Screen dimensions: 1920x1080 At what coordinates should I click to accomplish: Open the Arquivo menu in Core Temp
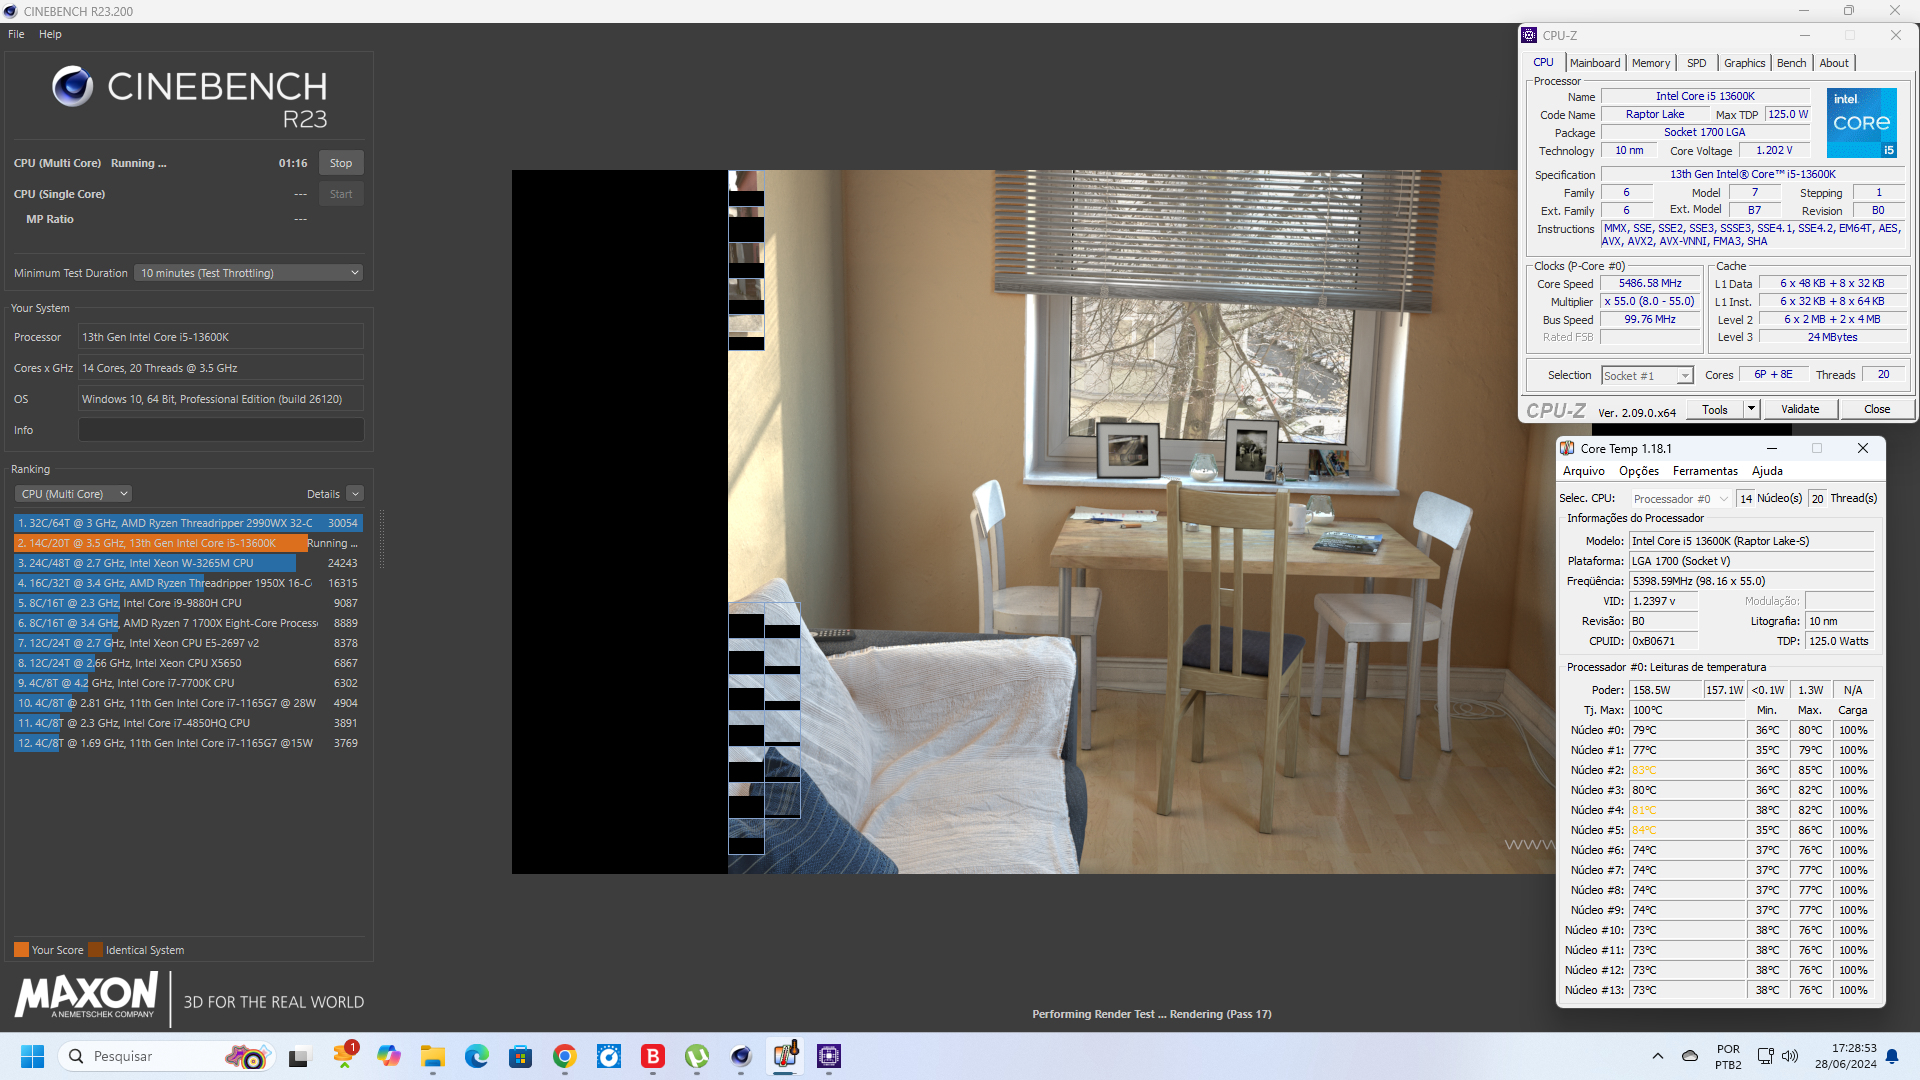[x=1584, y=471]
